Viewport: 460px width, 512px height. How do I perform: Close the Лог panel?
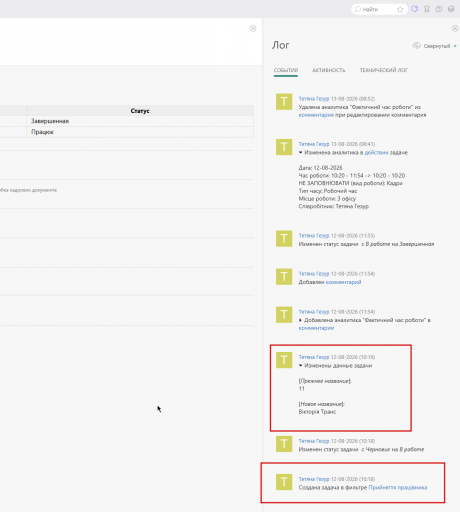(x=455, y=28)
